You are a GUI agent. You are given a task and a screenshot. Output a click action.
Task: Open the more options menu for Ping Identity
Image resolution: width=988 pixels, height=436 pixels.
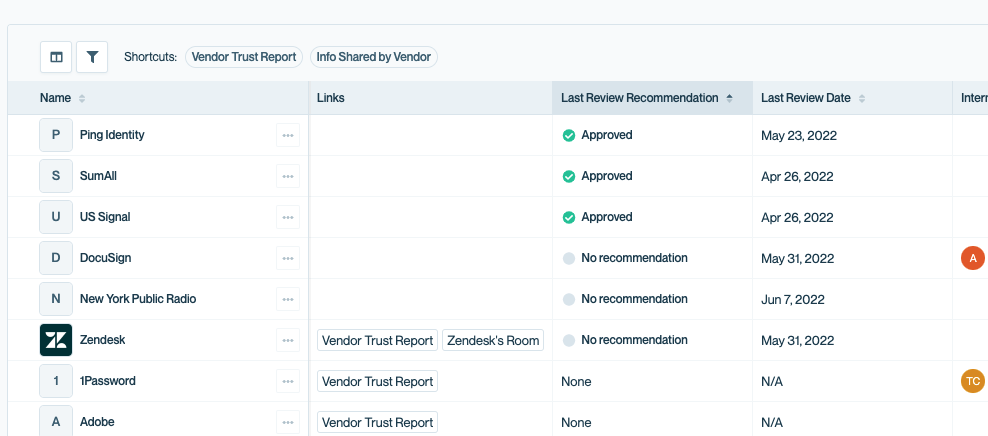(288, 135)
